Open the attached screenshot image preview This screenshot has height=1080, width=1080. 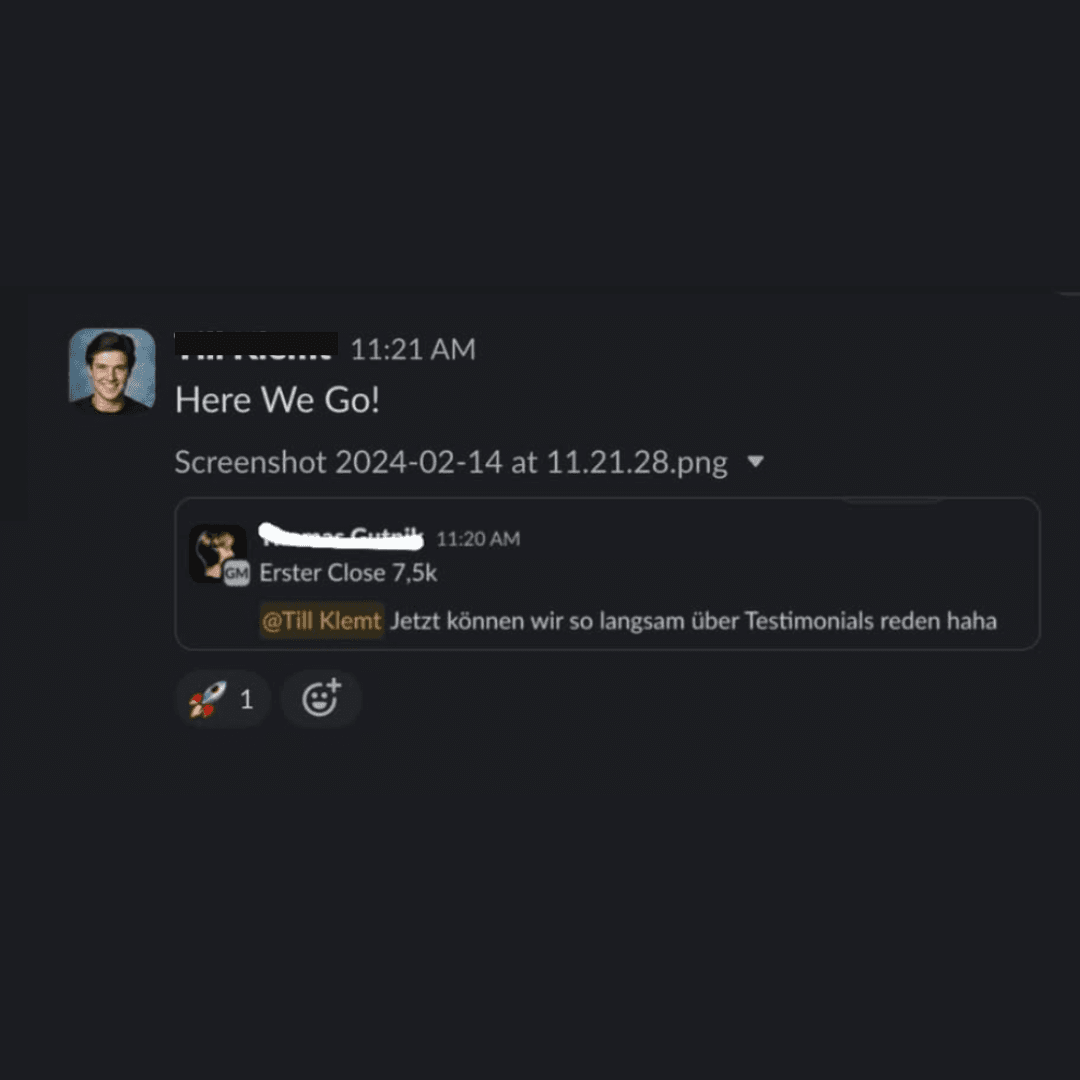point(607,574)
